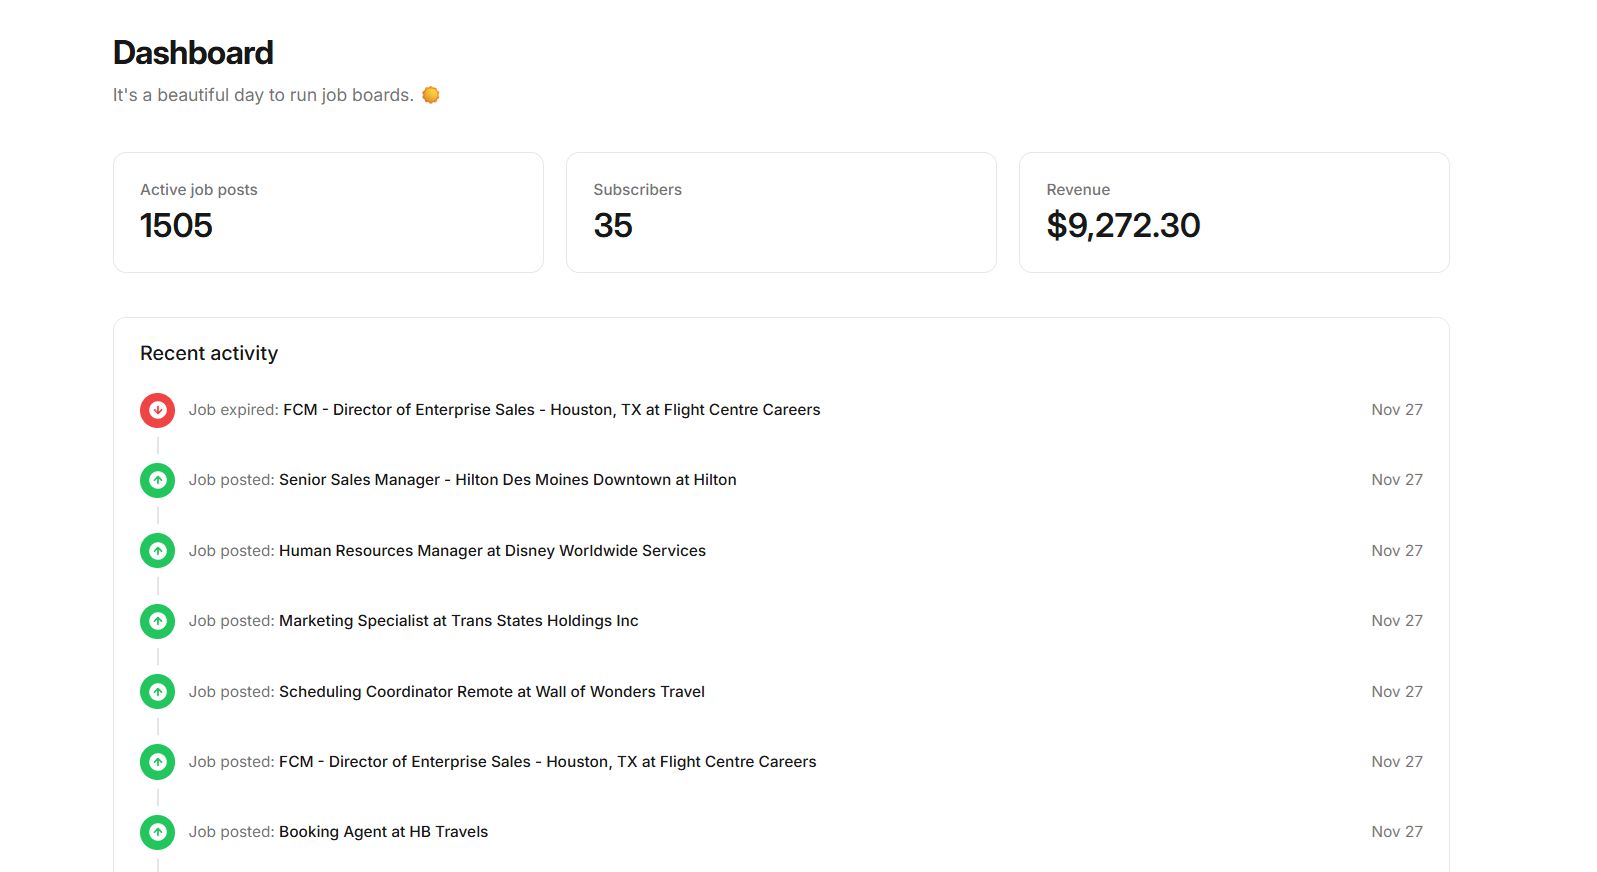Open the posted FCM Director of Enterprise Sales job
Screen dimensions: 1597x872
coord(547,762)
